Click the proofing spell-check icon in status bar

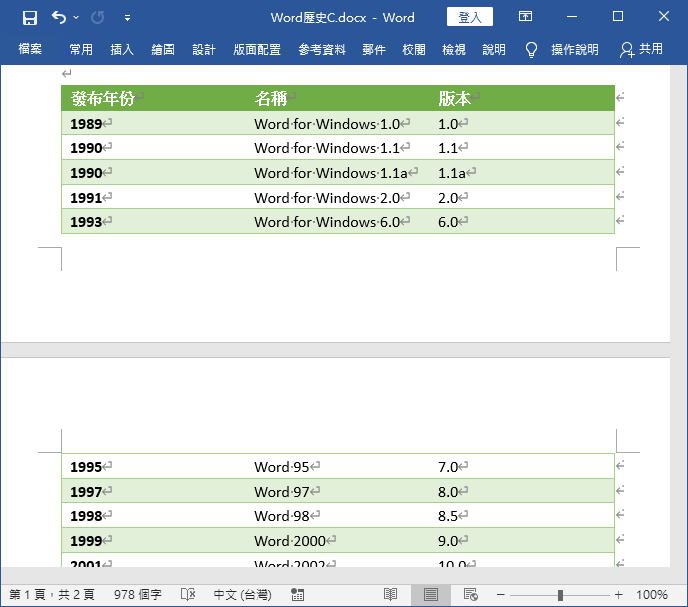[x=188, y=595]
